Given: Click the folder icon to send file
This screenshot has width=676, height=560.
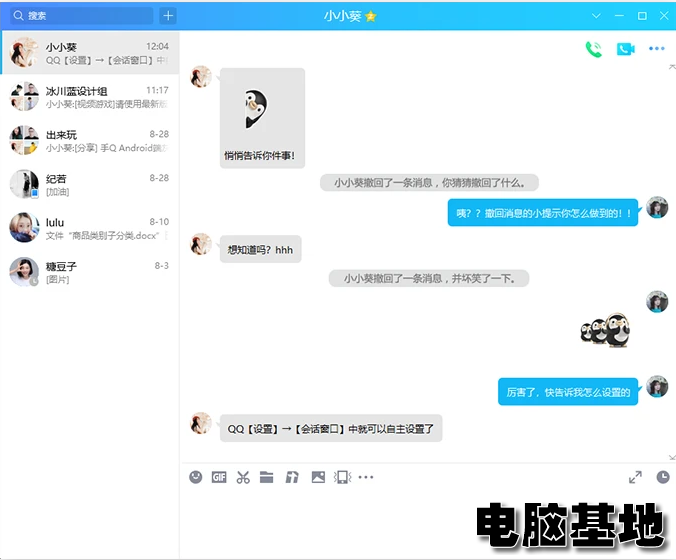Looking at the screenshot, I should pyautogui.click(x=267, y=477).
